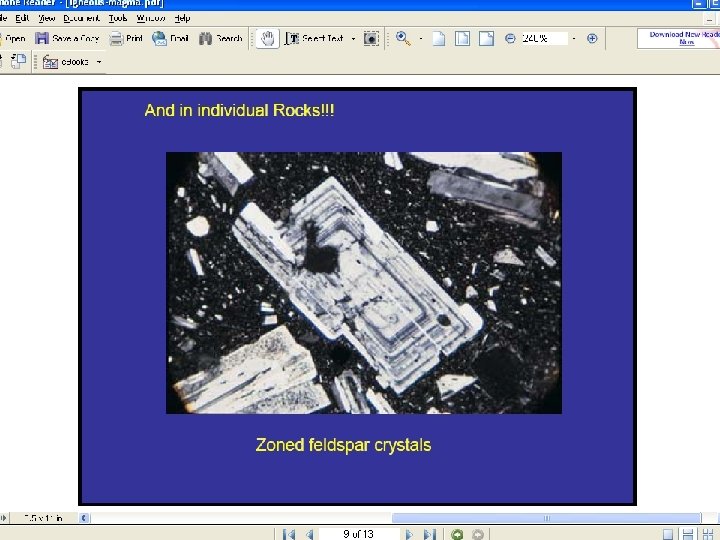
Task: Click the Open toolbar button
Action: [12, 38]
